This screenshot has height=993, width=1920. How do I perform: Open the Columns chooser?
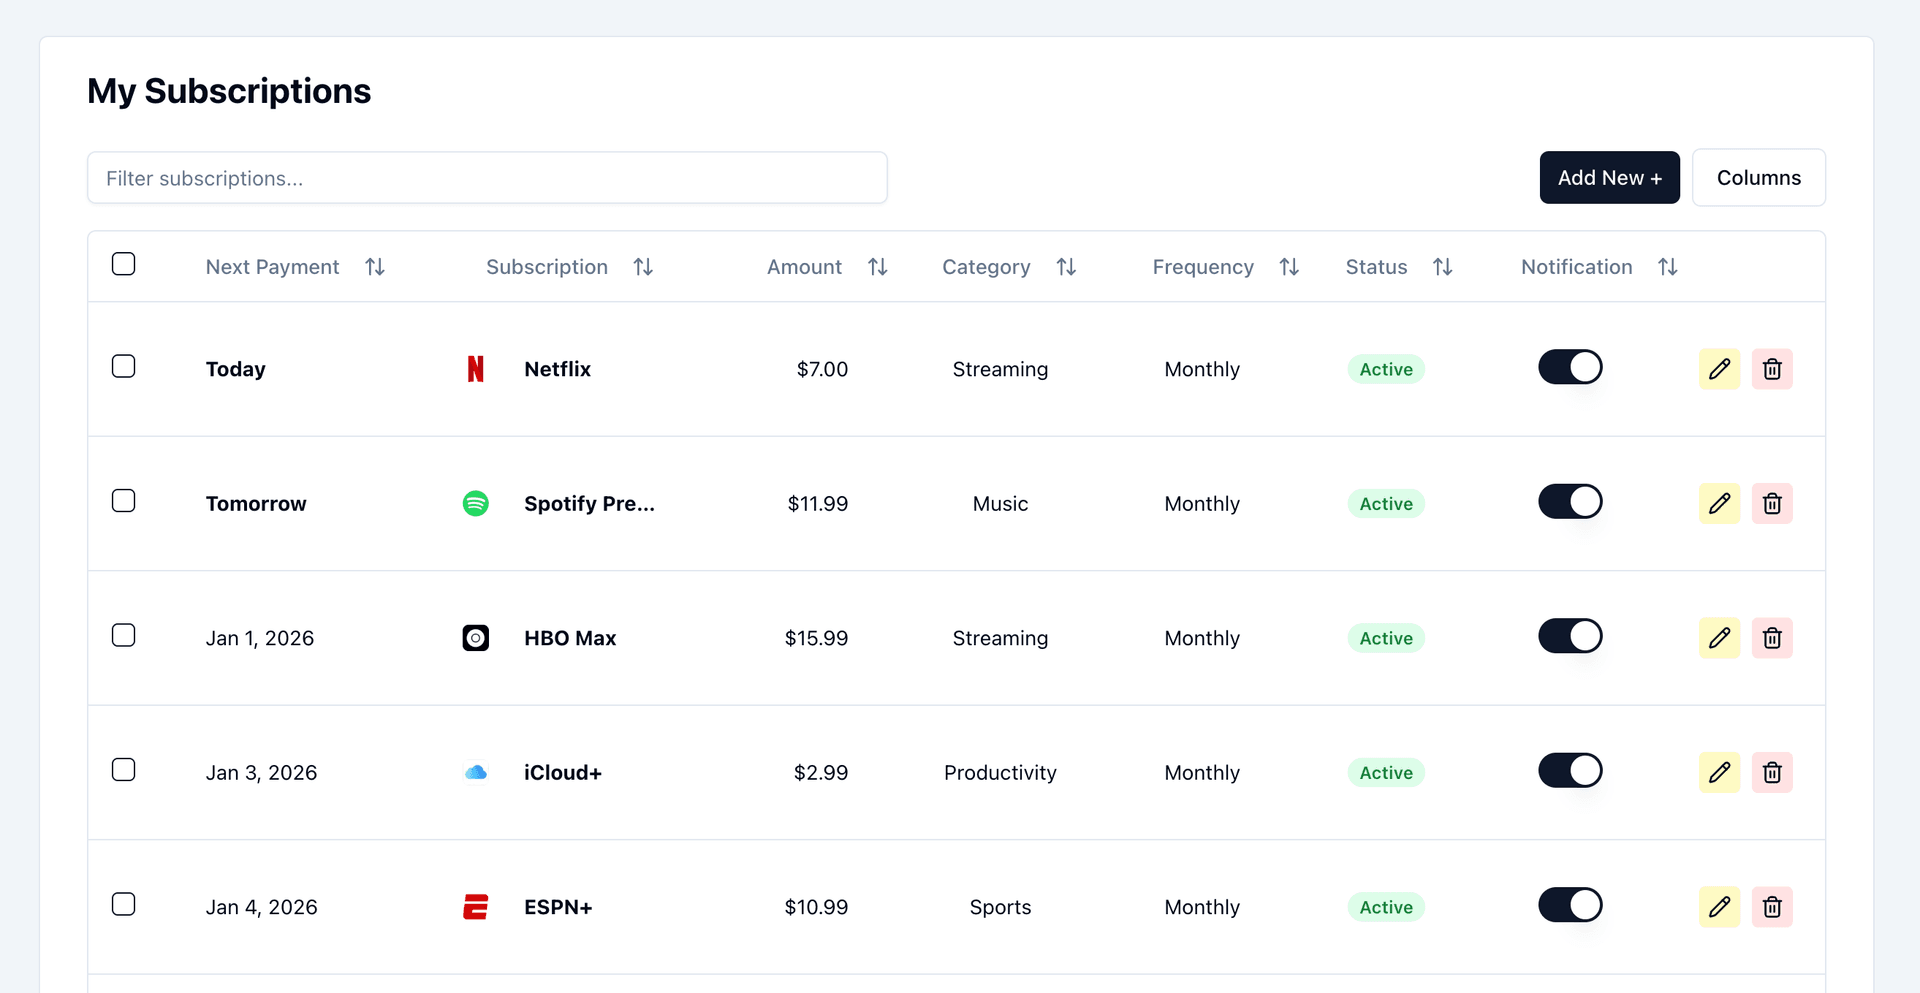pyautogui.click(x=1759, y=177)
